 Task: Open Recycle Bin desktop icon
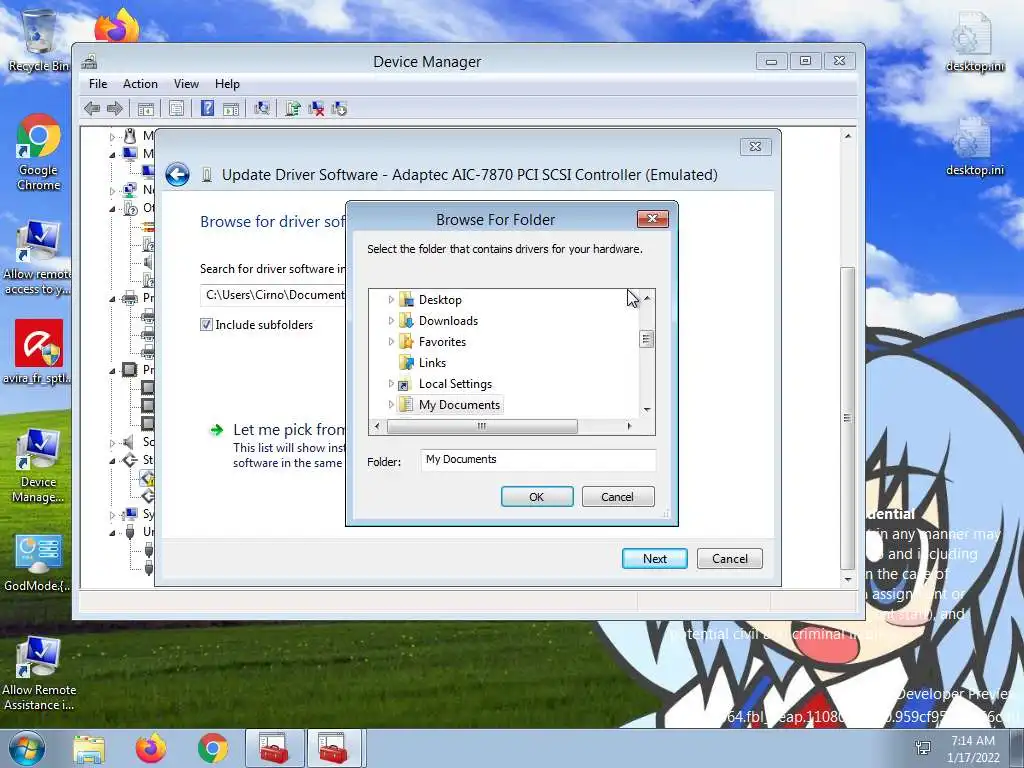click(x=39, y=40)
